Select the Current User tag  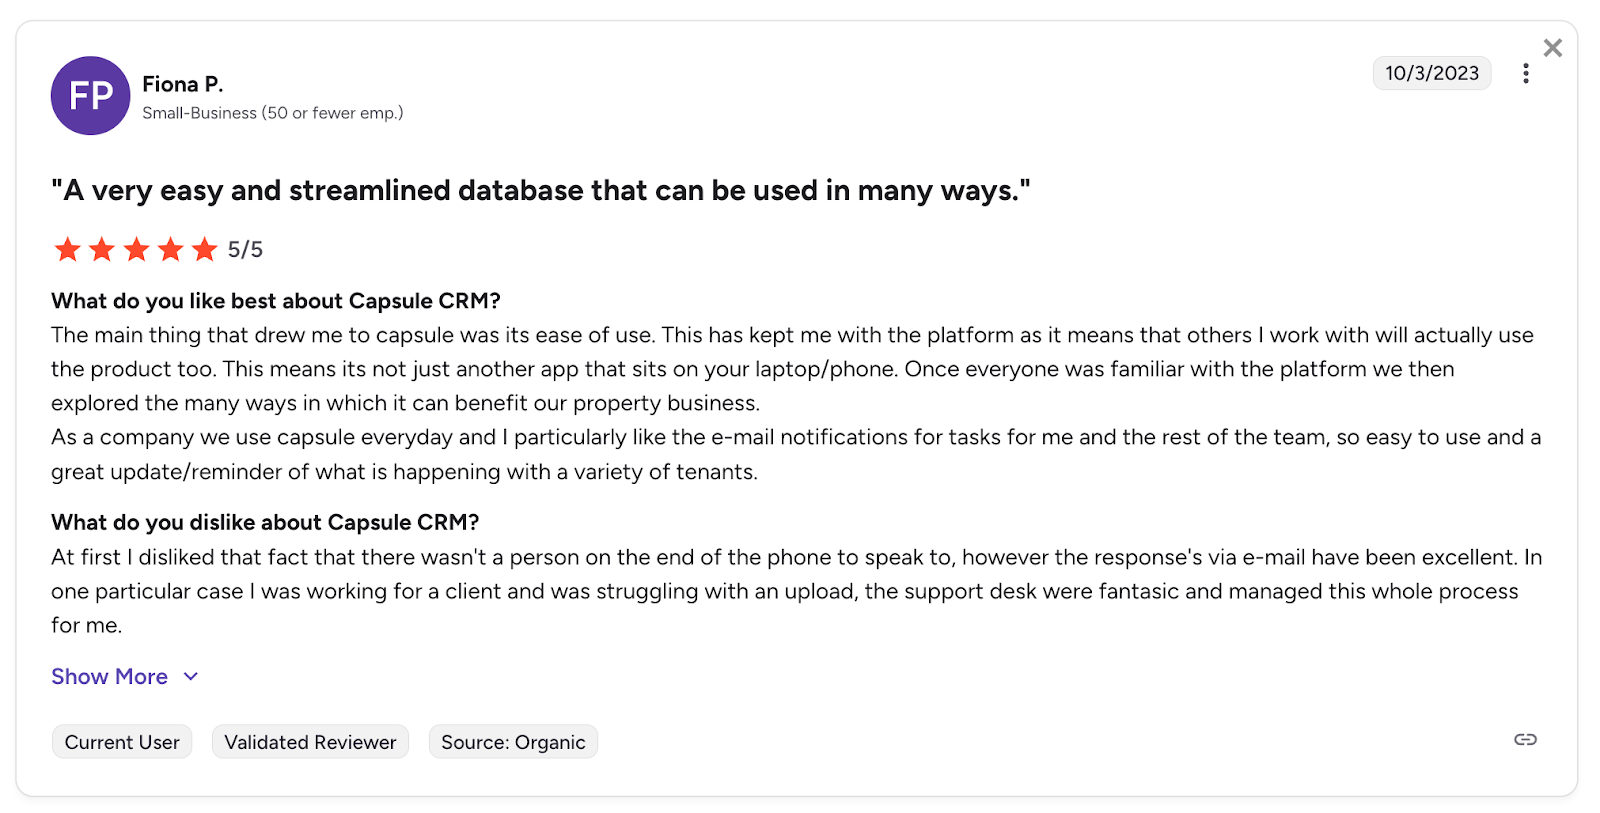point(122,741)
